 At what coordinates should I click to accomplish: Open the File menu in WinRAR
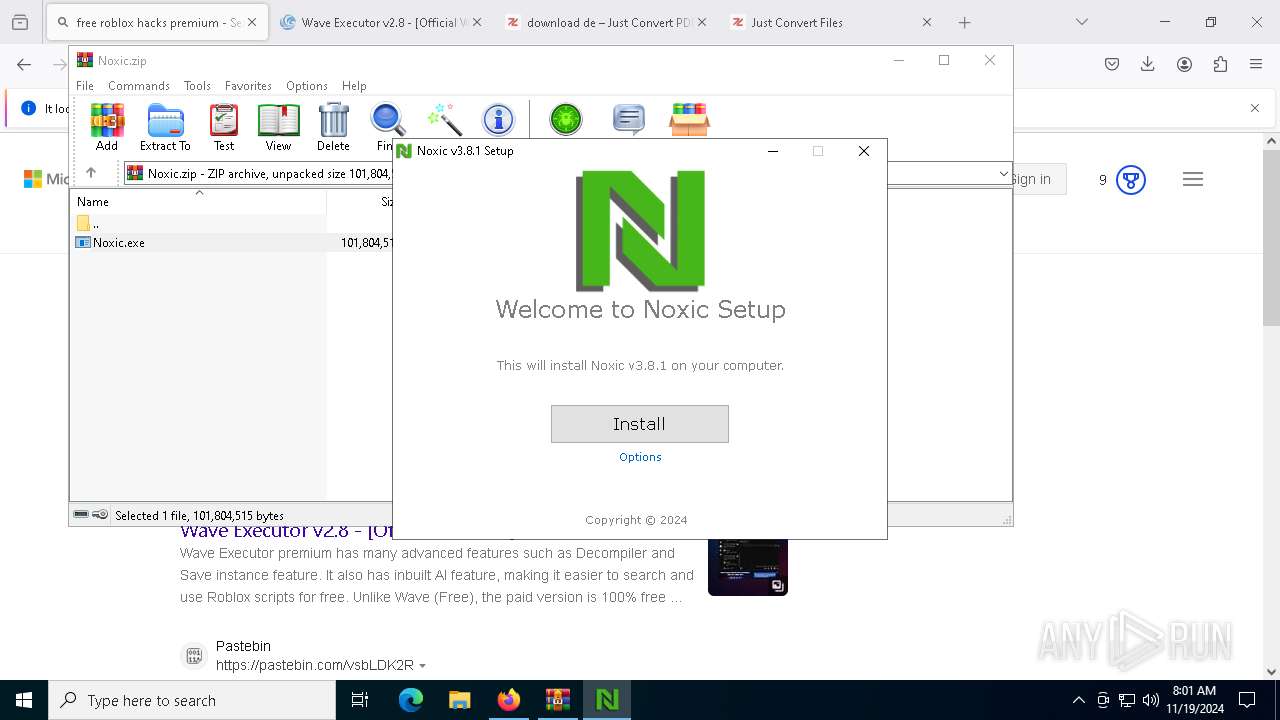click(x=85, y=86)
